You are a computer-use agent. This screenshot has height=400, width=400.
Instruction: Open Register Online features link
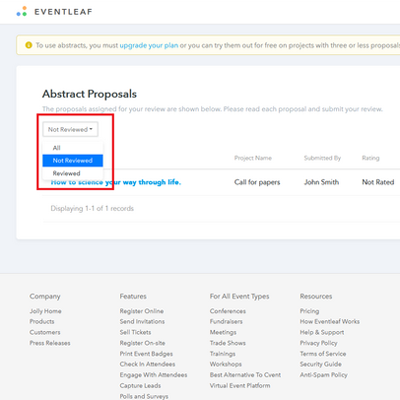pos(142,311)
